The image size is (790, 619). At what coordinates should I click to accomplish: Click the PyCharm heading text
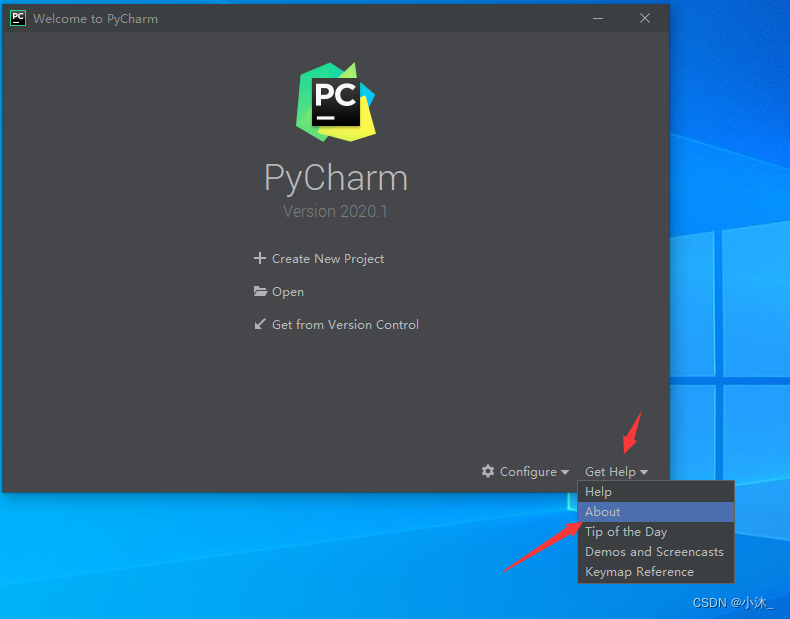point(336,178)
